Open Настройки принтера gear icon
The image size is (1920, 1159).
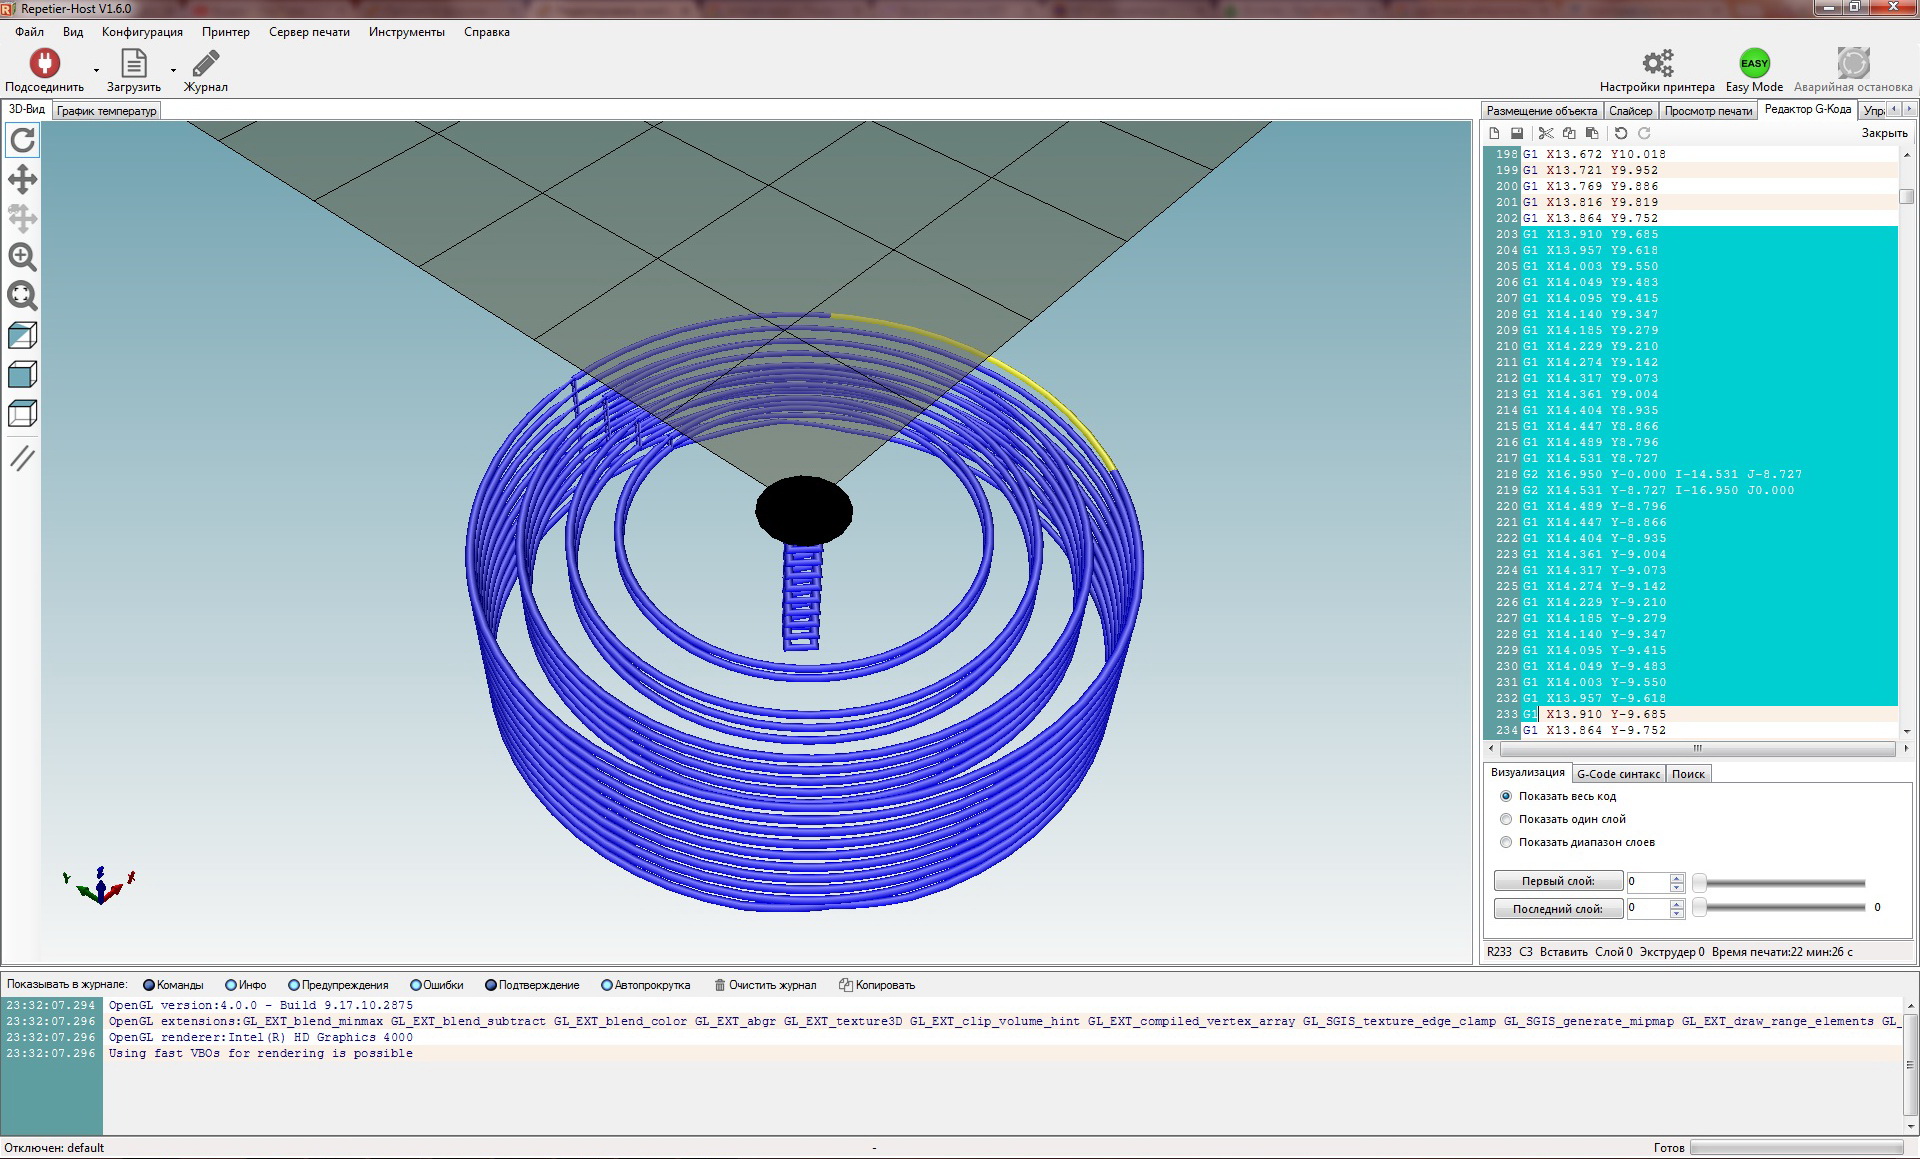click(1657, 64)
